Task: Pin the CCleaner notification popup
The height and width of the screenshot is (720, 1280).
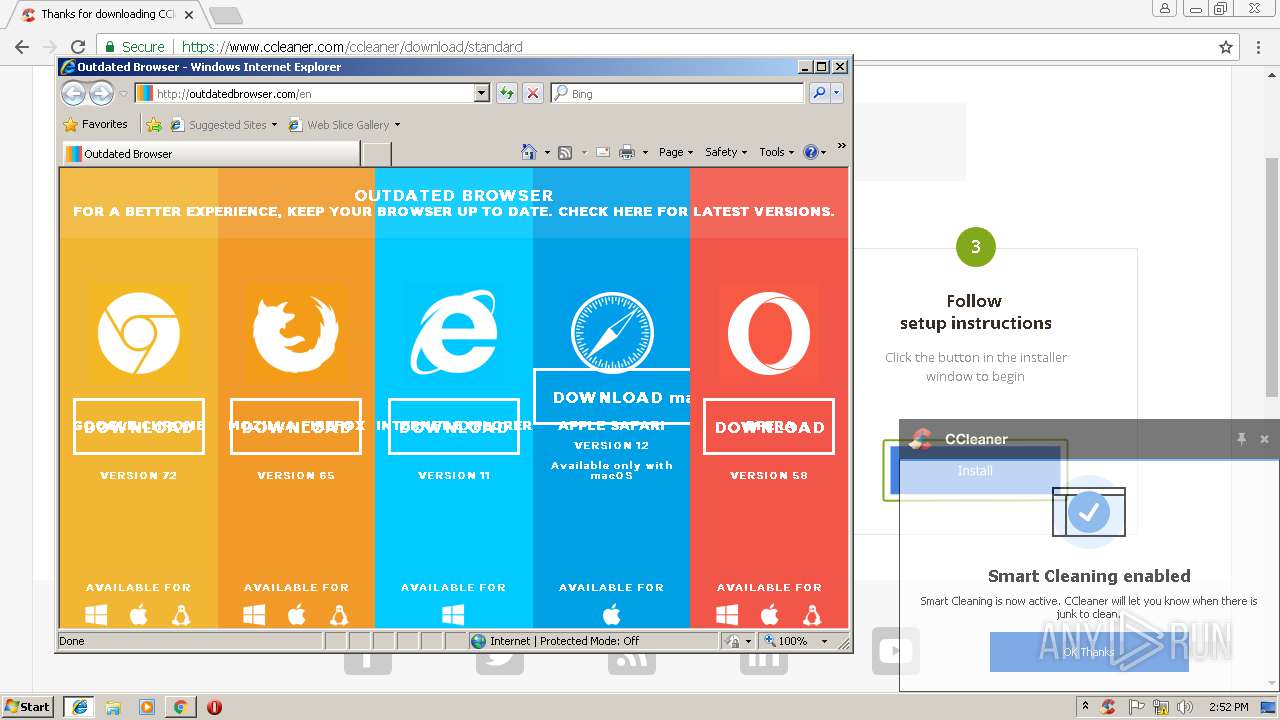Action: pos(1241,439)
